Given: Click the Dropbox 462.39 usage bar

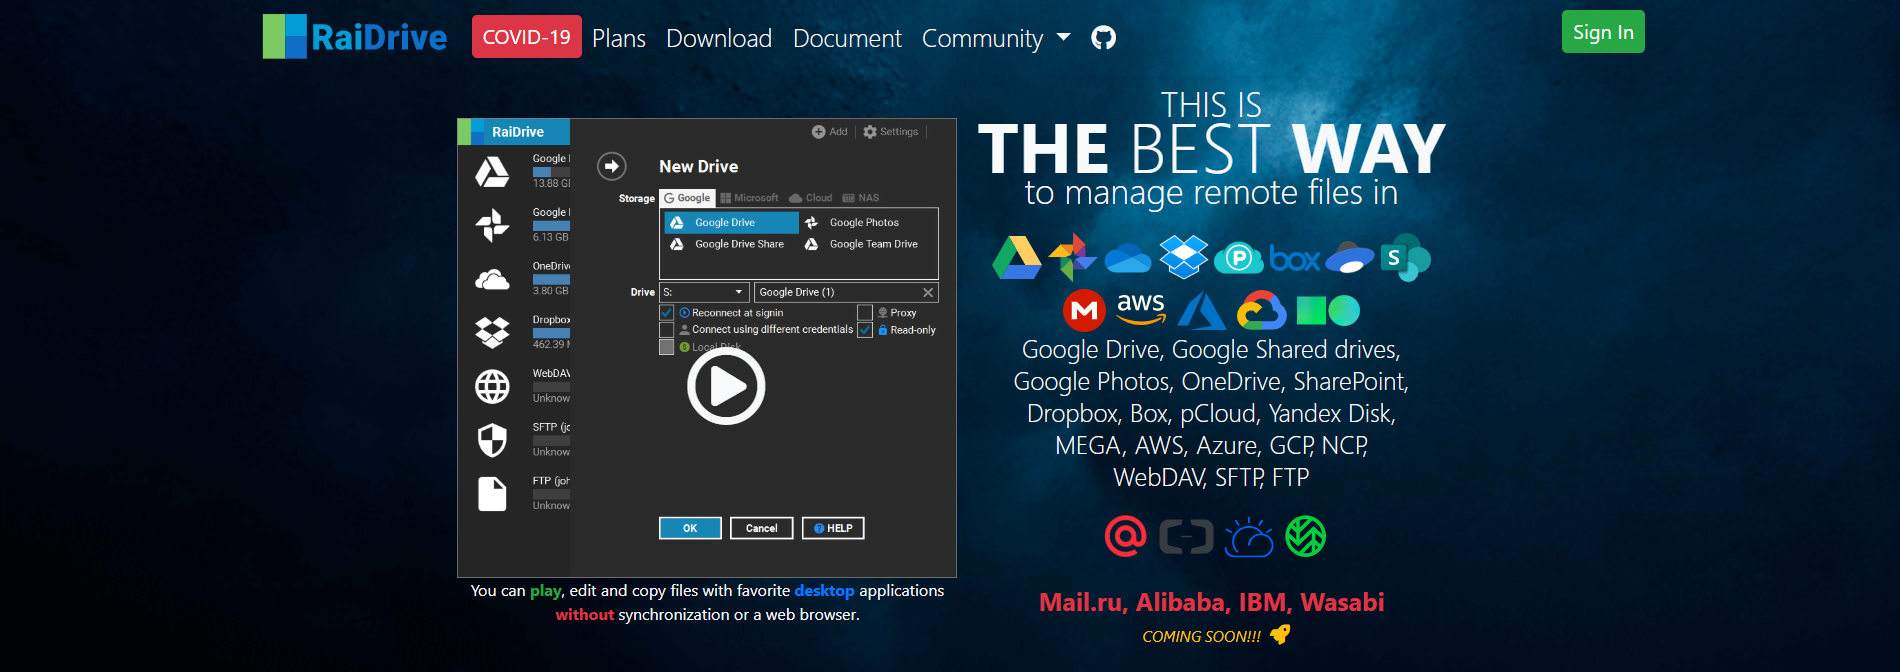Looking at the screenshot, I should (x=551, y=333).
